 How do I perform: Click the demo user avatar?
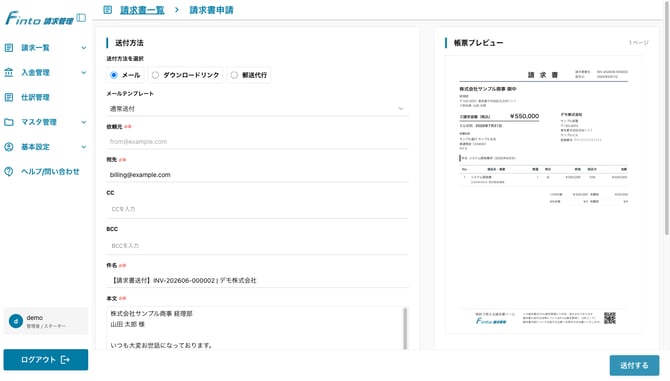click(x=16, y=321)
